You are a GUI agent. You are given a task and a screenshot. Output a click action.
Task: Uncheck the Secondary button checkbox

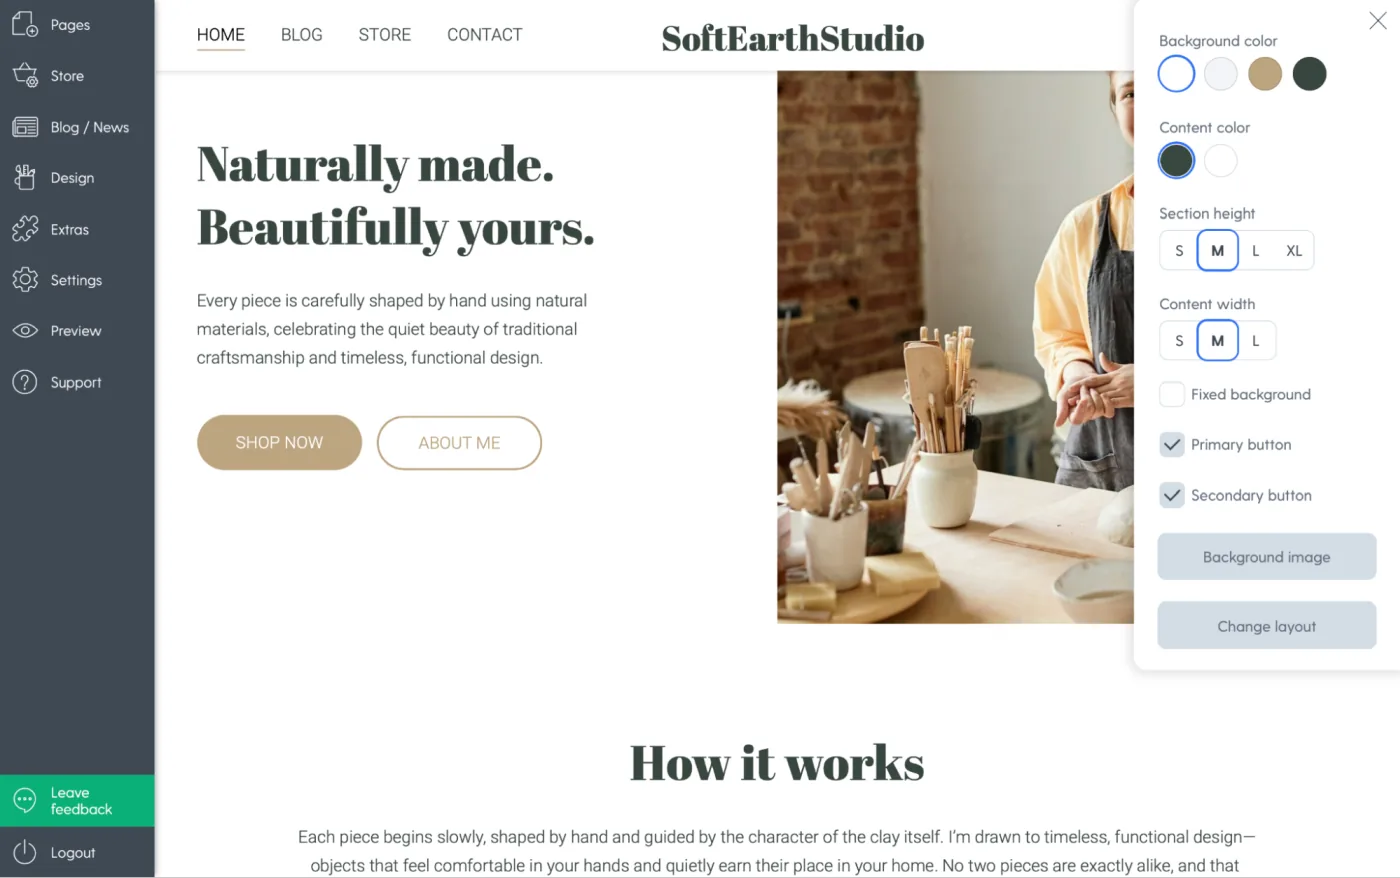pyautogui.click(x=1172, y=495)
